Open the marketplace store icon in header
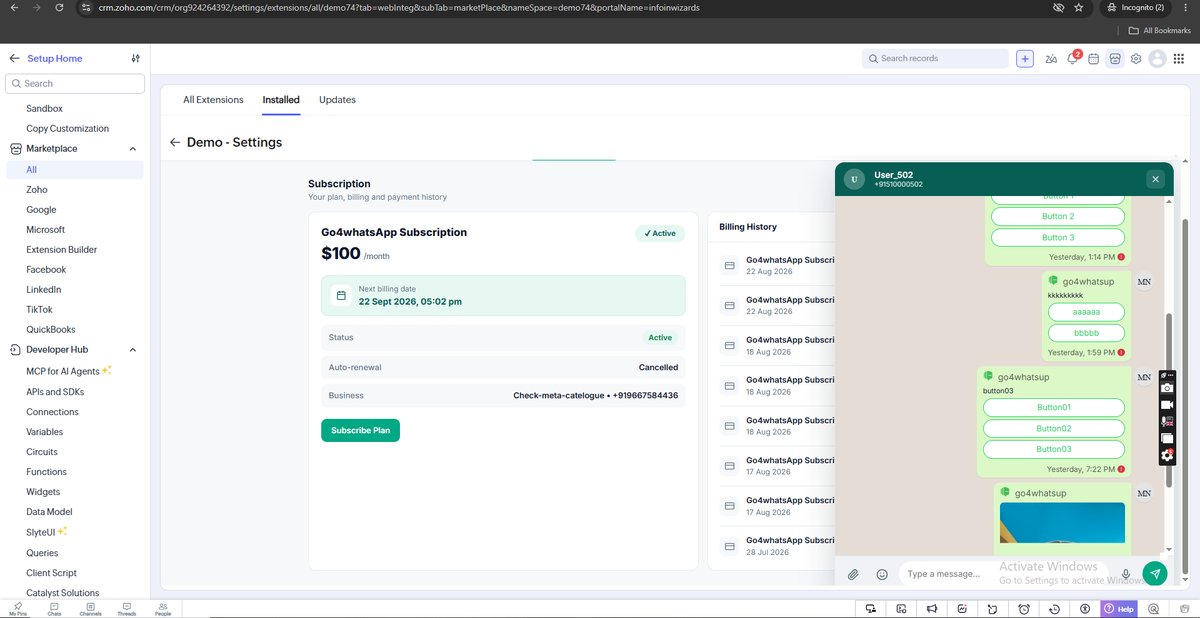 coord(1115,59)
